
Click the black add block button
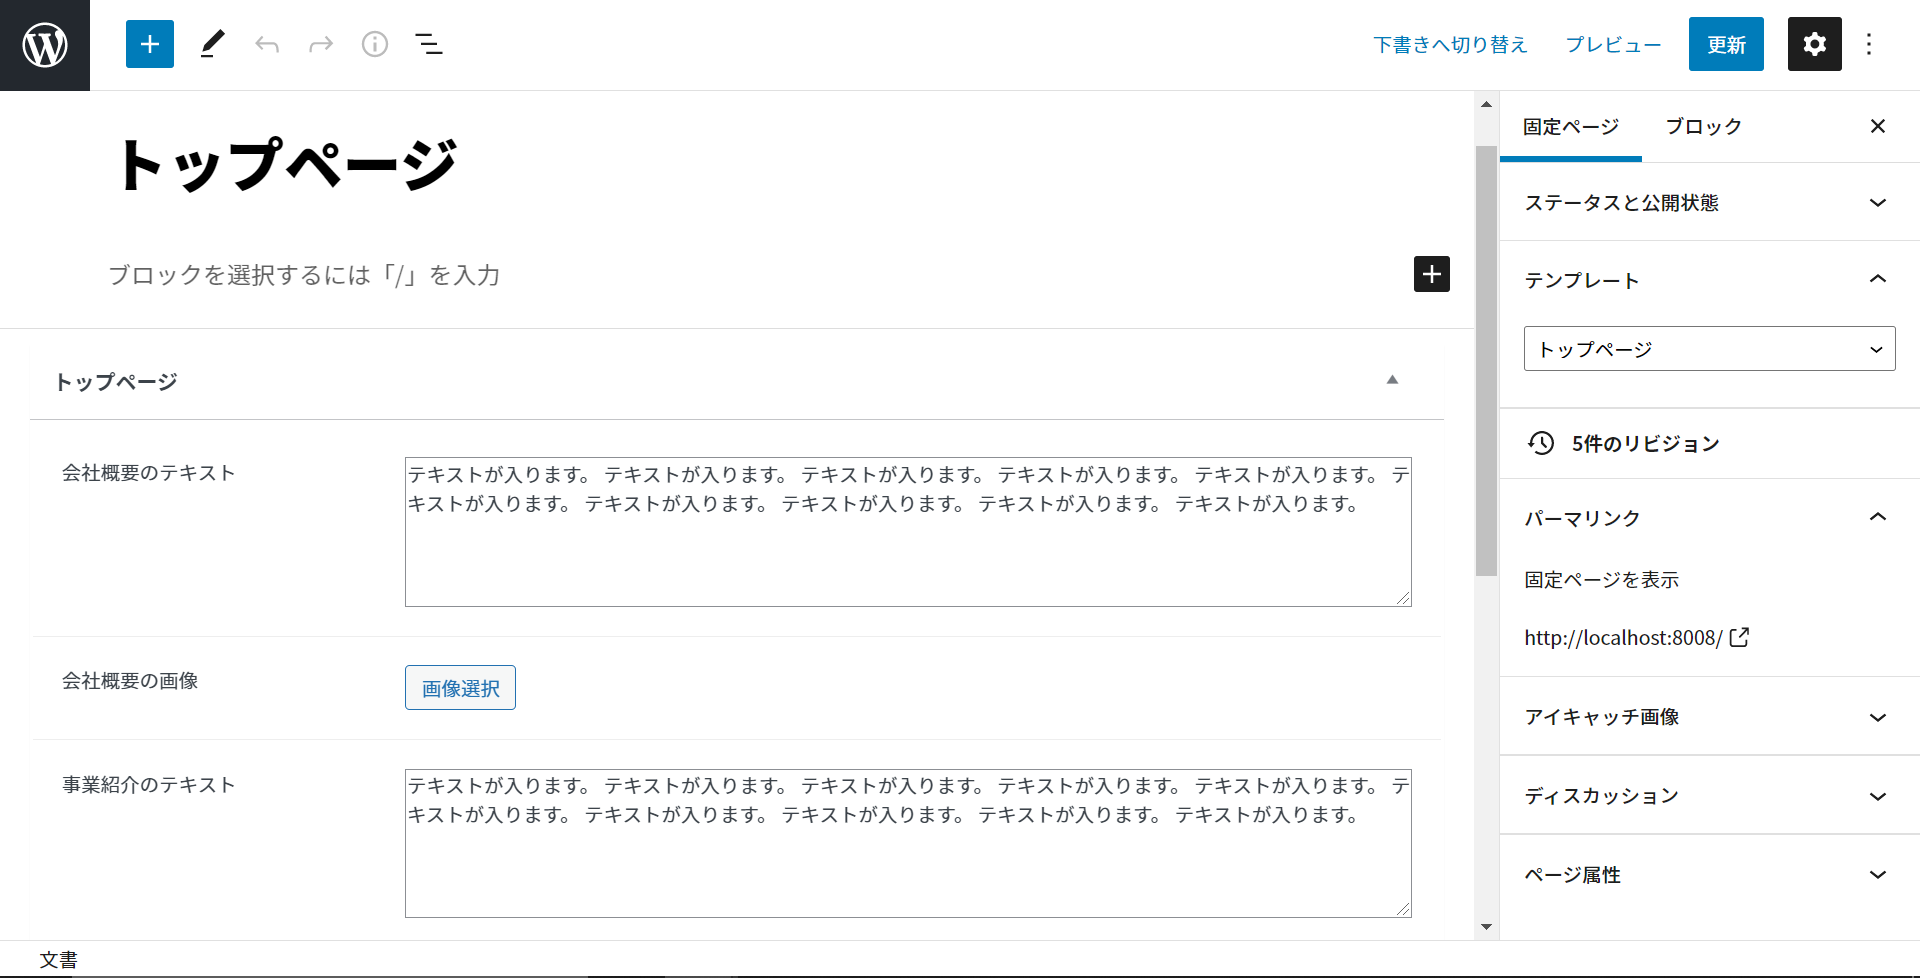(x=1431, y=274)
